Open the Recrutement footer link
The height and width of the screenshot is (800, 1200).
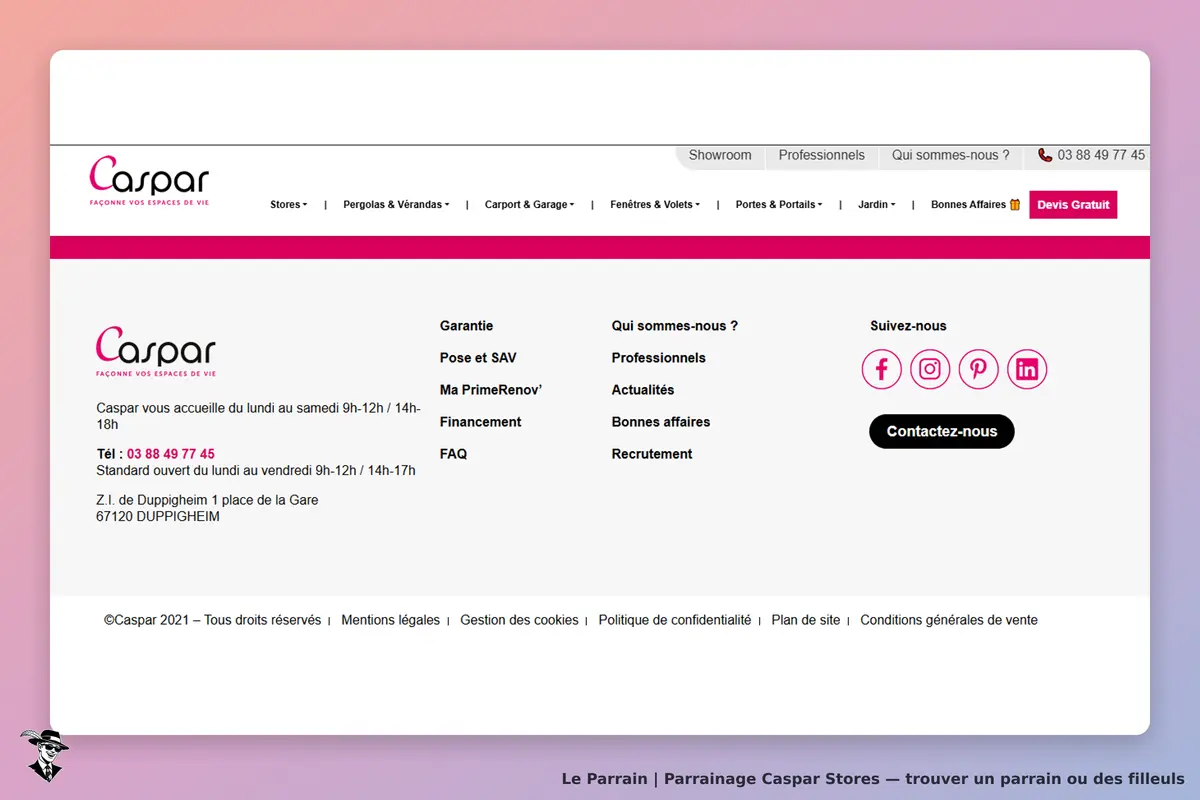tap(652, 454)
